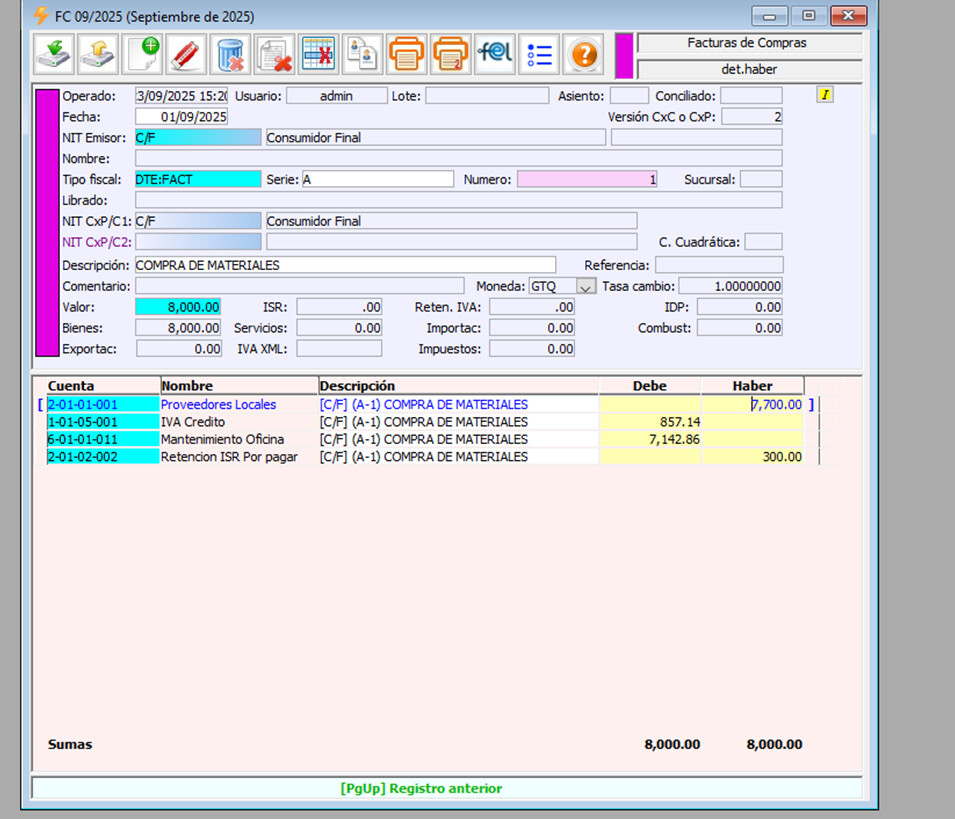This screenshot has height=819, width=955.
Task: Expand the Moneda GTQ dropdown
Action: tap(586, 286)
